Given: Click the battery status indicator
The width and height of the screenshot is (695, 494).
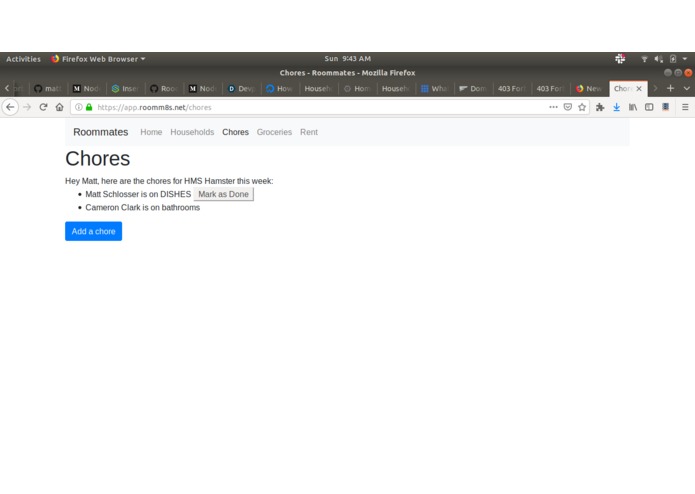Looking at the screenshot, I should tap(673, 59).
